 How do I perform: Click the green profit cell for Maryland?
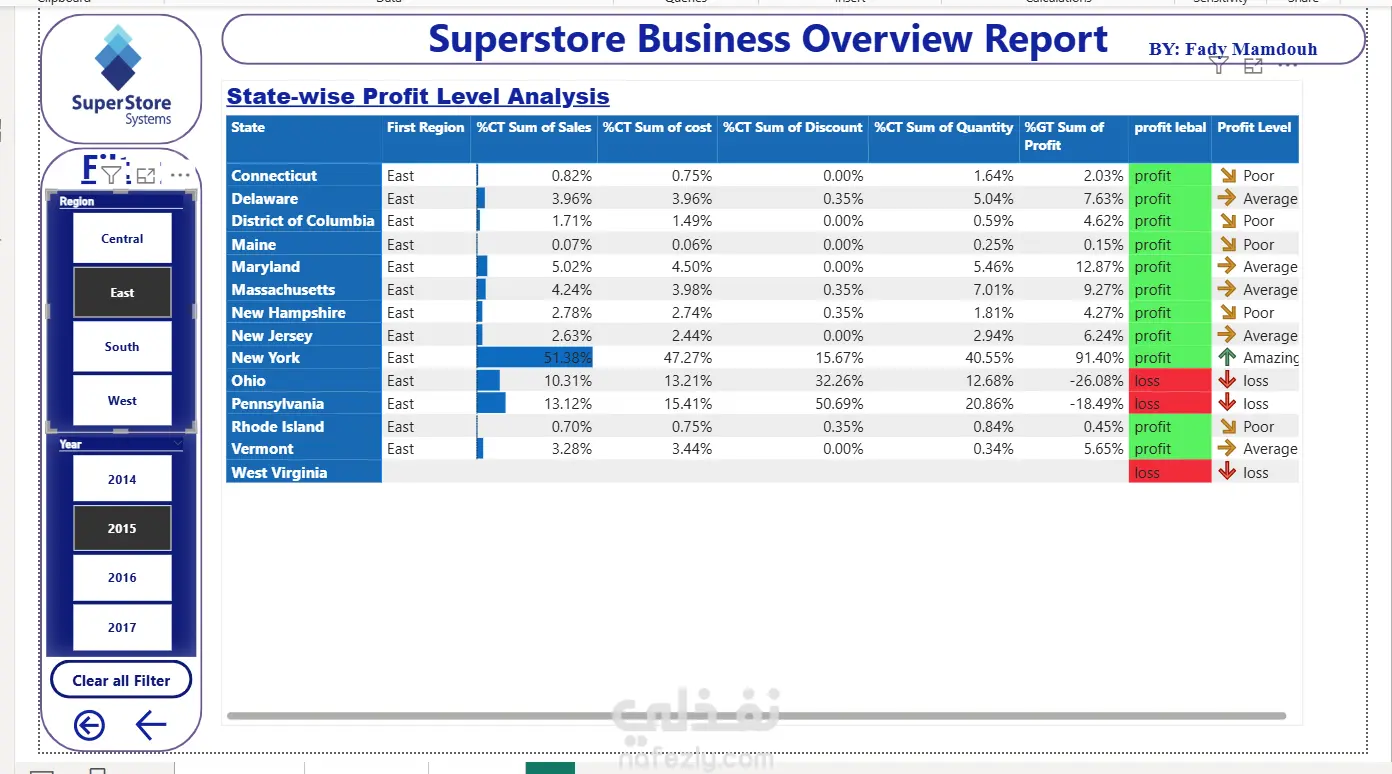[1170, 266]
